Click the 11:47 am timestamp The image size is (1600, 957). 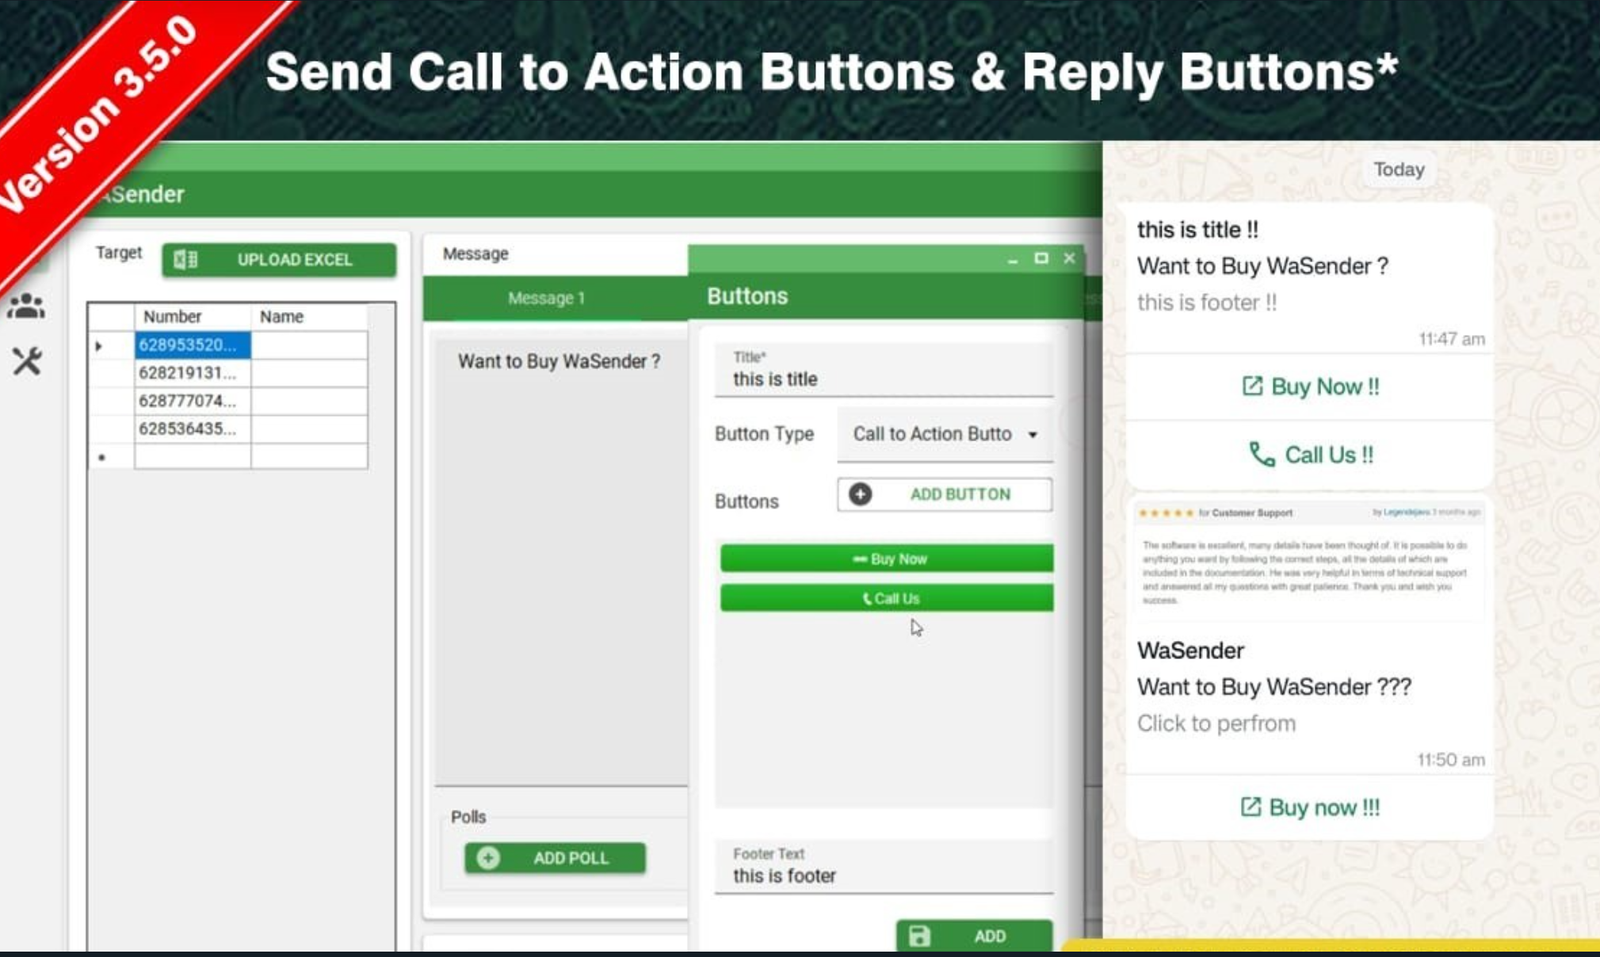1451,339
